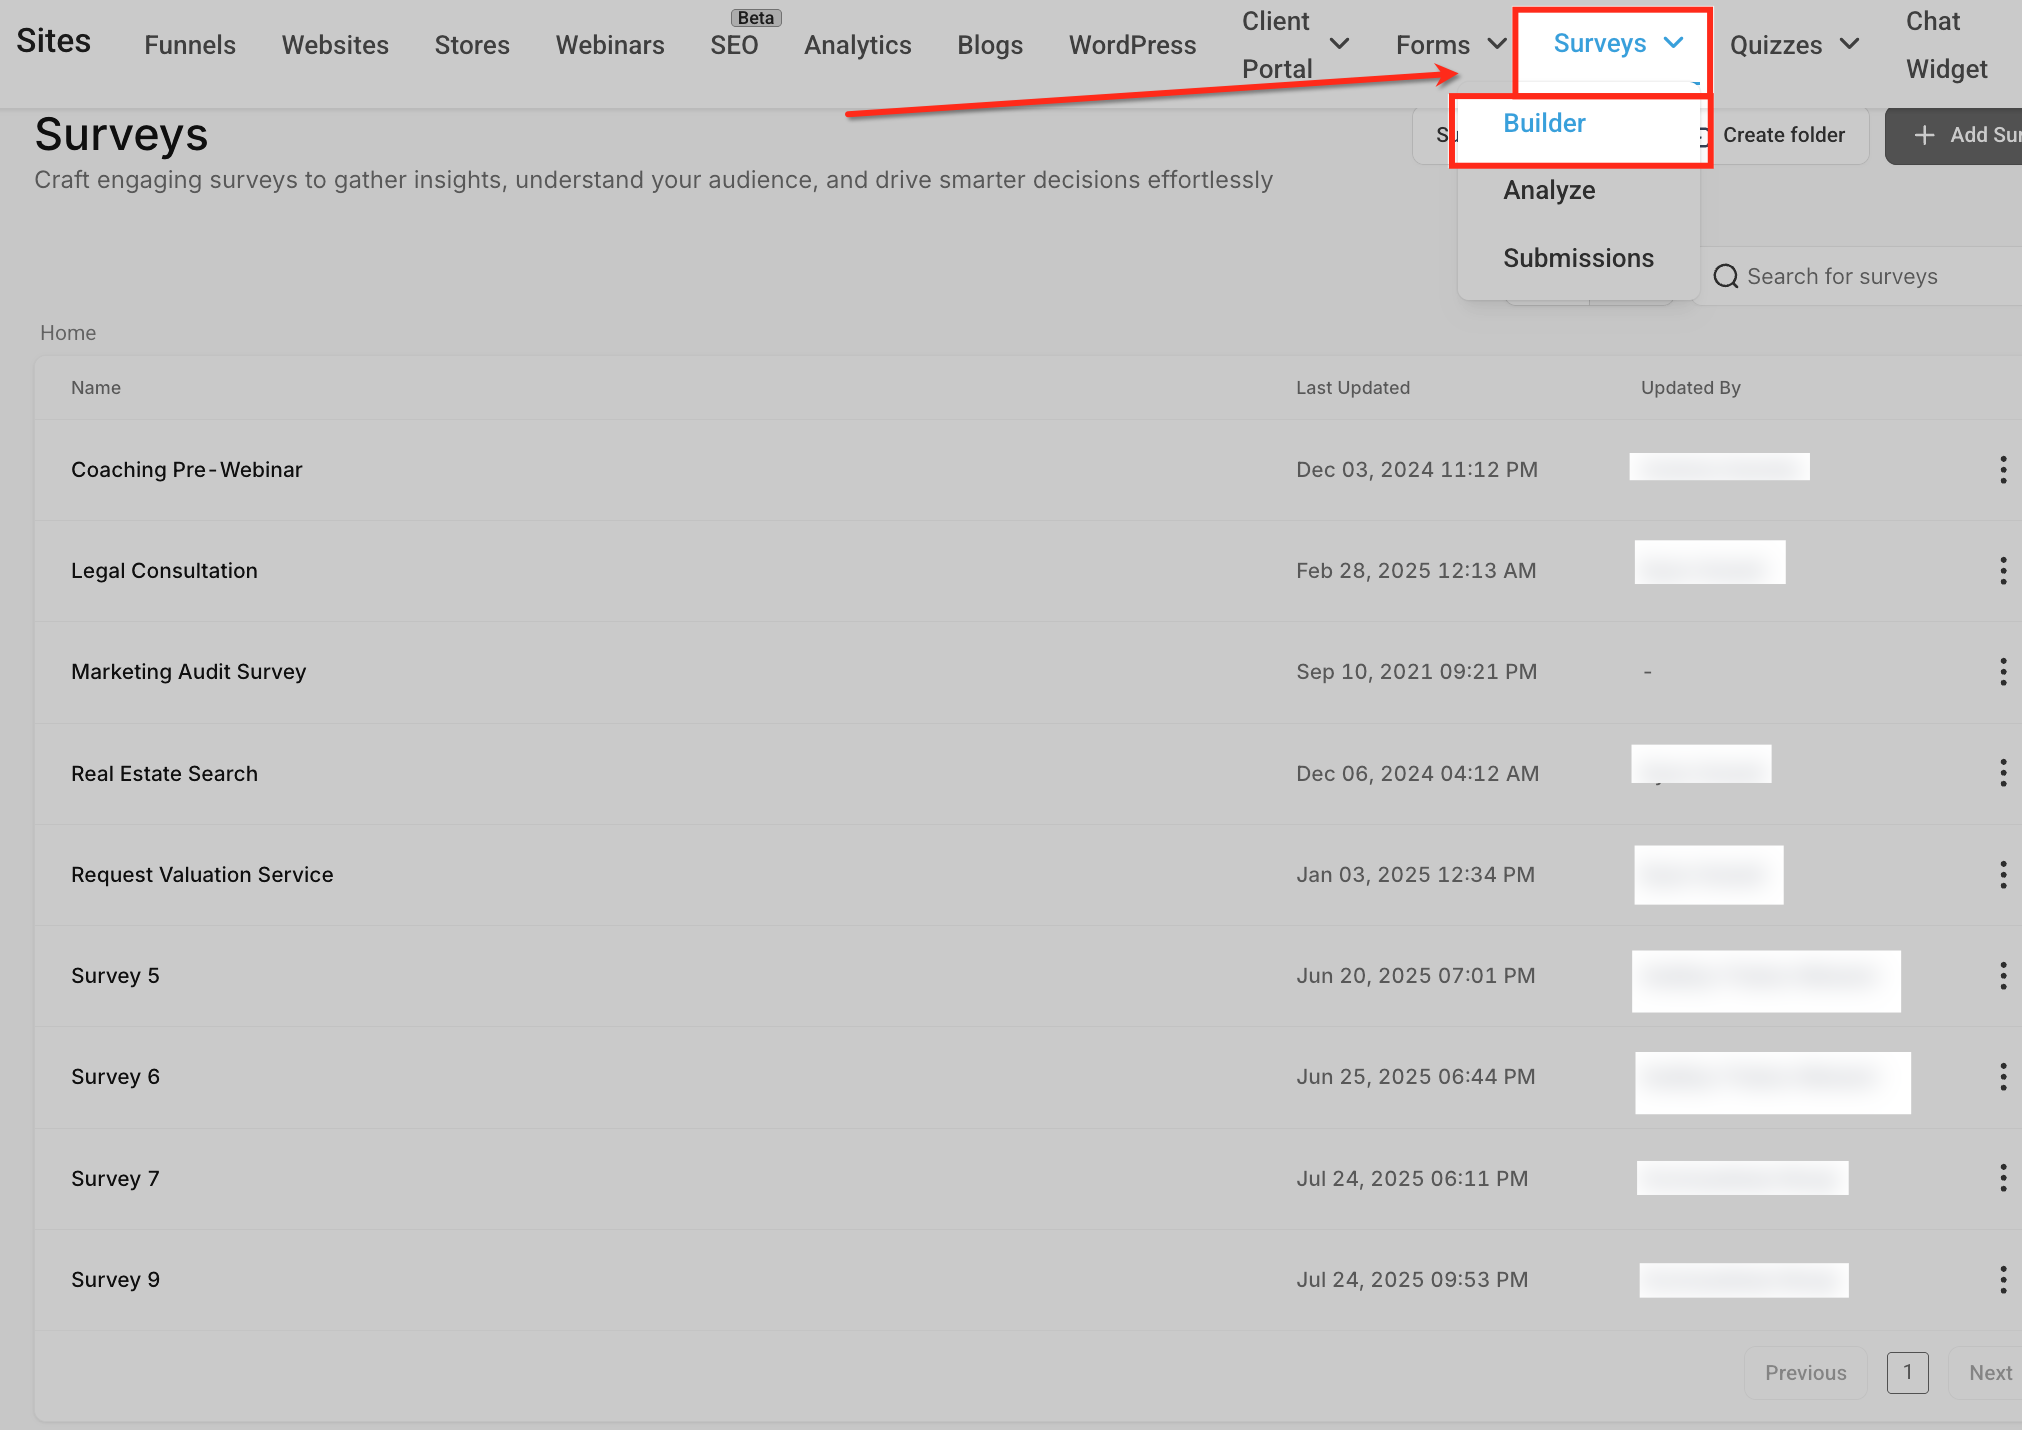This screenshot has height=1430, width=2022.
Task: Open the three-dot menu for Request Valuation Service
Action: [2003, 874]
